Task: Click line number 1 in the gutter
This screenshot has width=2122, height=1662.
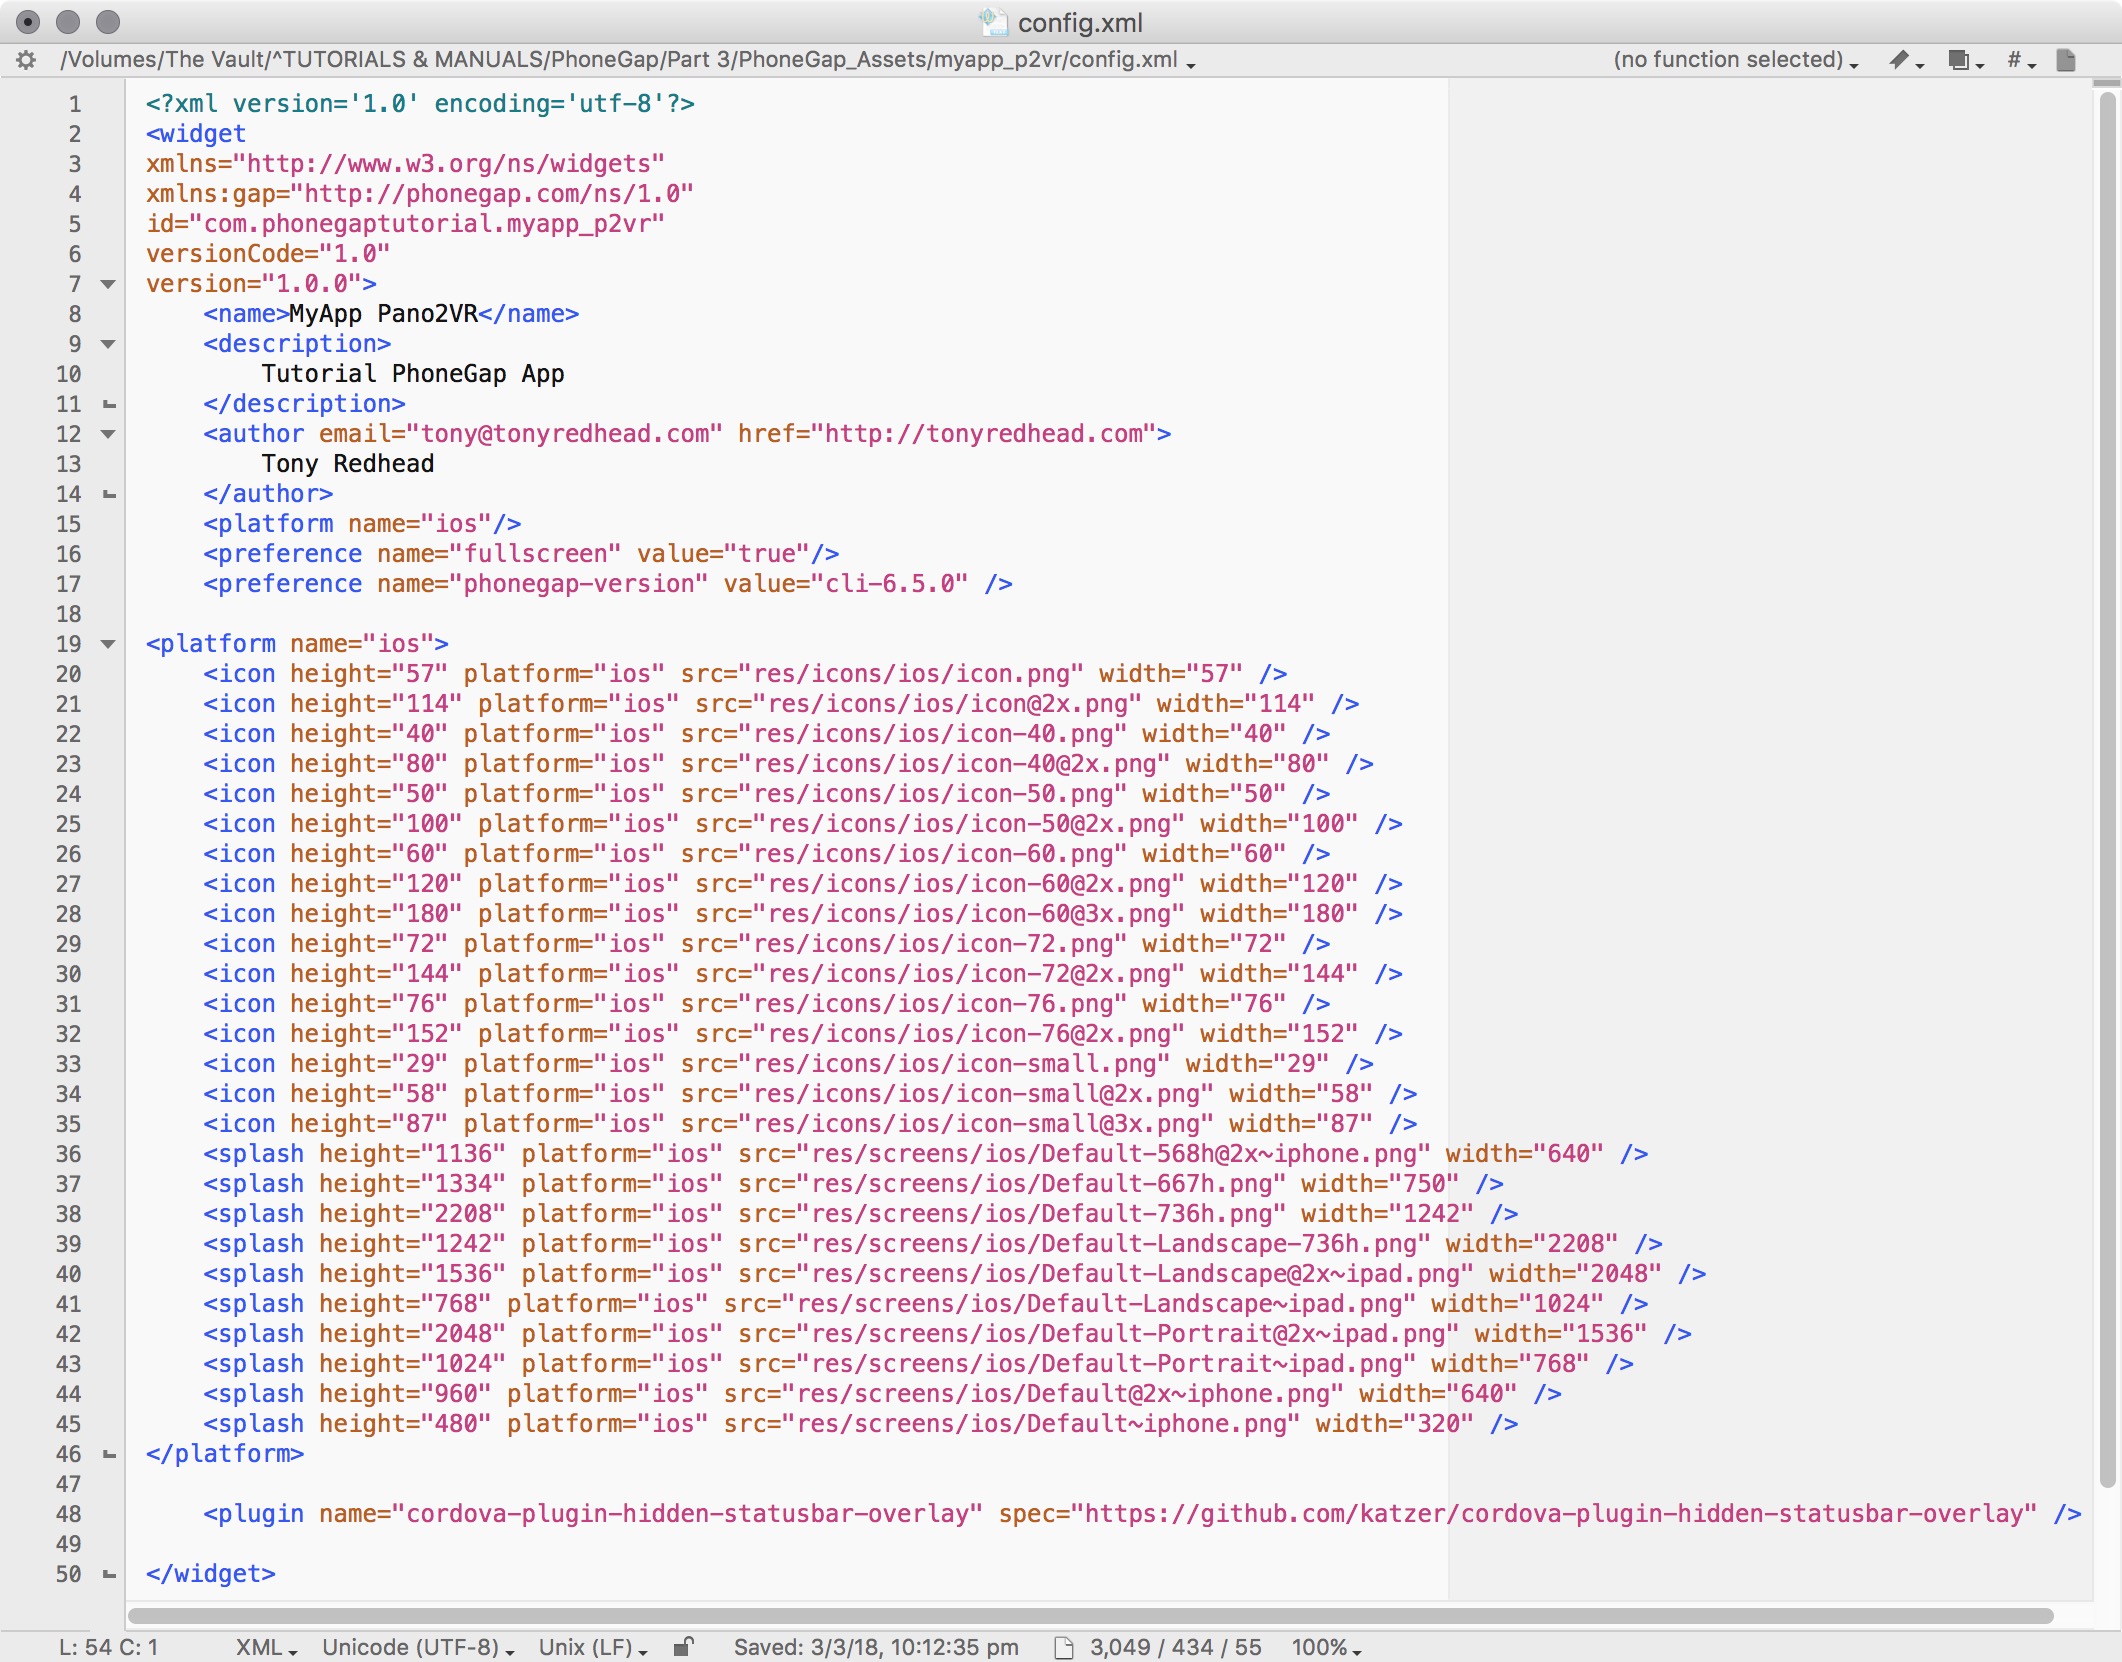Action: pos(74,104)
